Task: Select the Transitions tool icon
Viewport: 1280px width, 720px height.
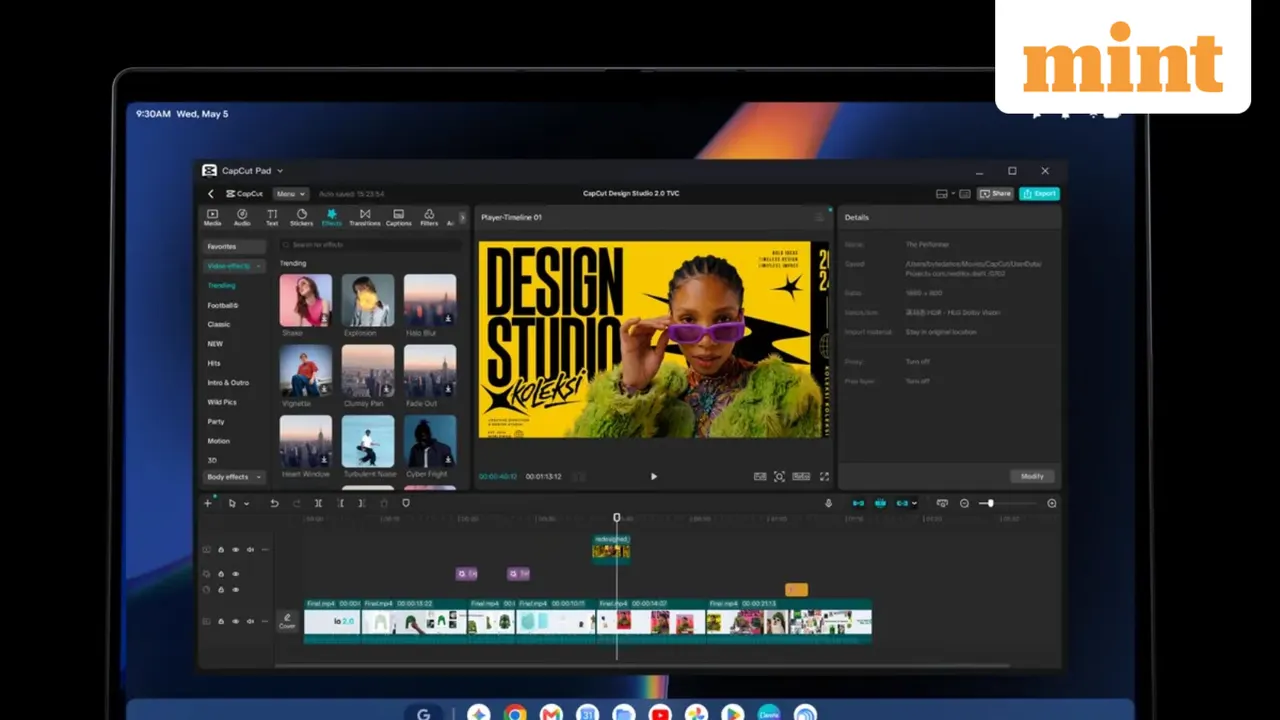Action: click(x=365, y=217)
